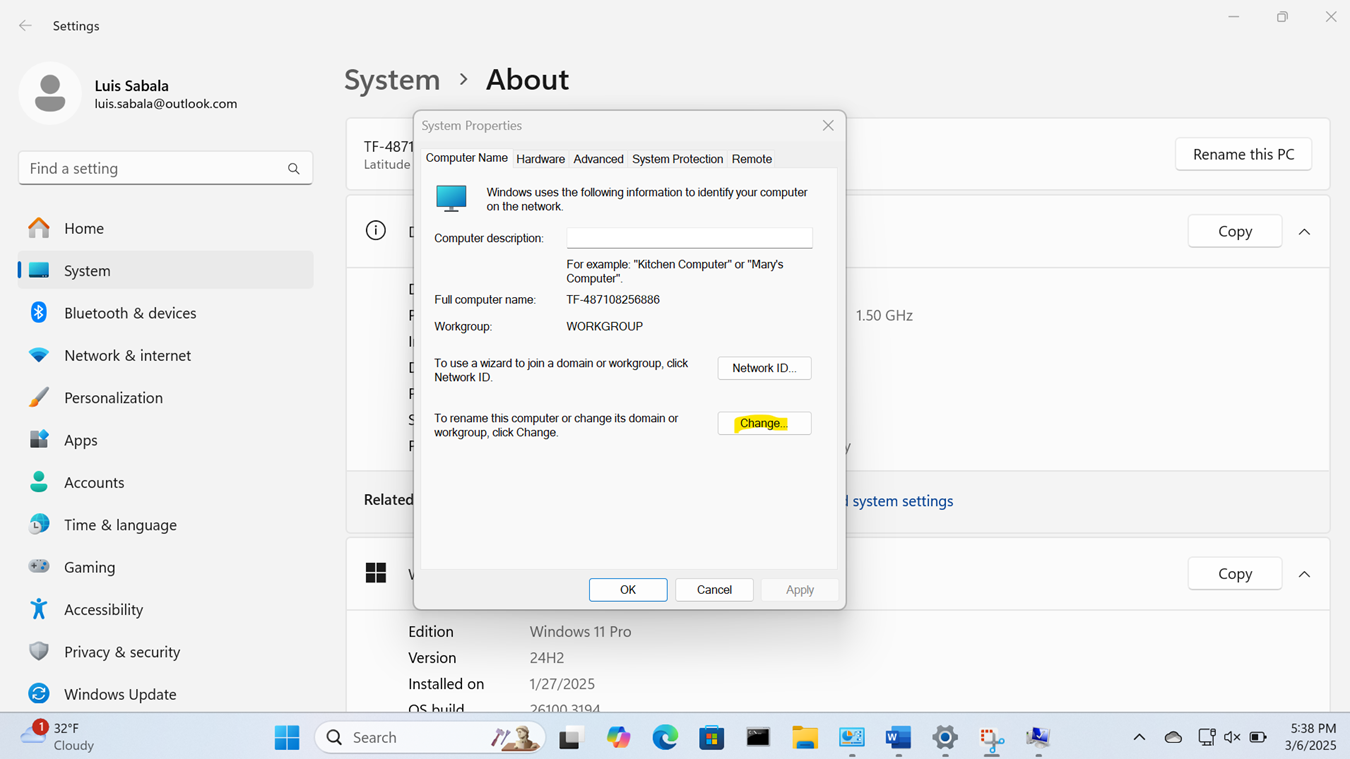Click Computer description input field
This screenshot has width=1350, height=759.
[689, 238]
